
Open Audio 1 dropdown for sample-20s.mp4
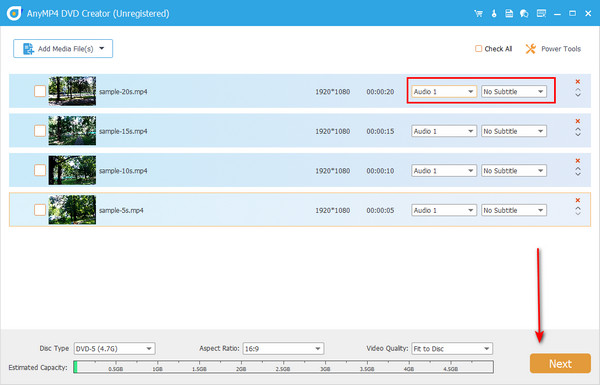pyautogui.click(x=444, y=91)
